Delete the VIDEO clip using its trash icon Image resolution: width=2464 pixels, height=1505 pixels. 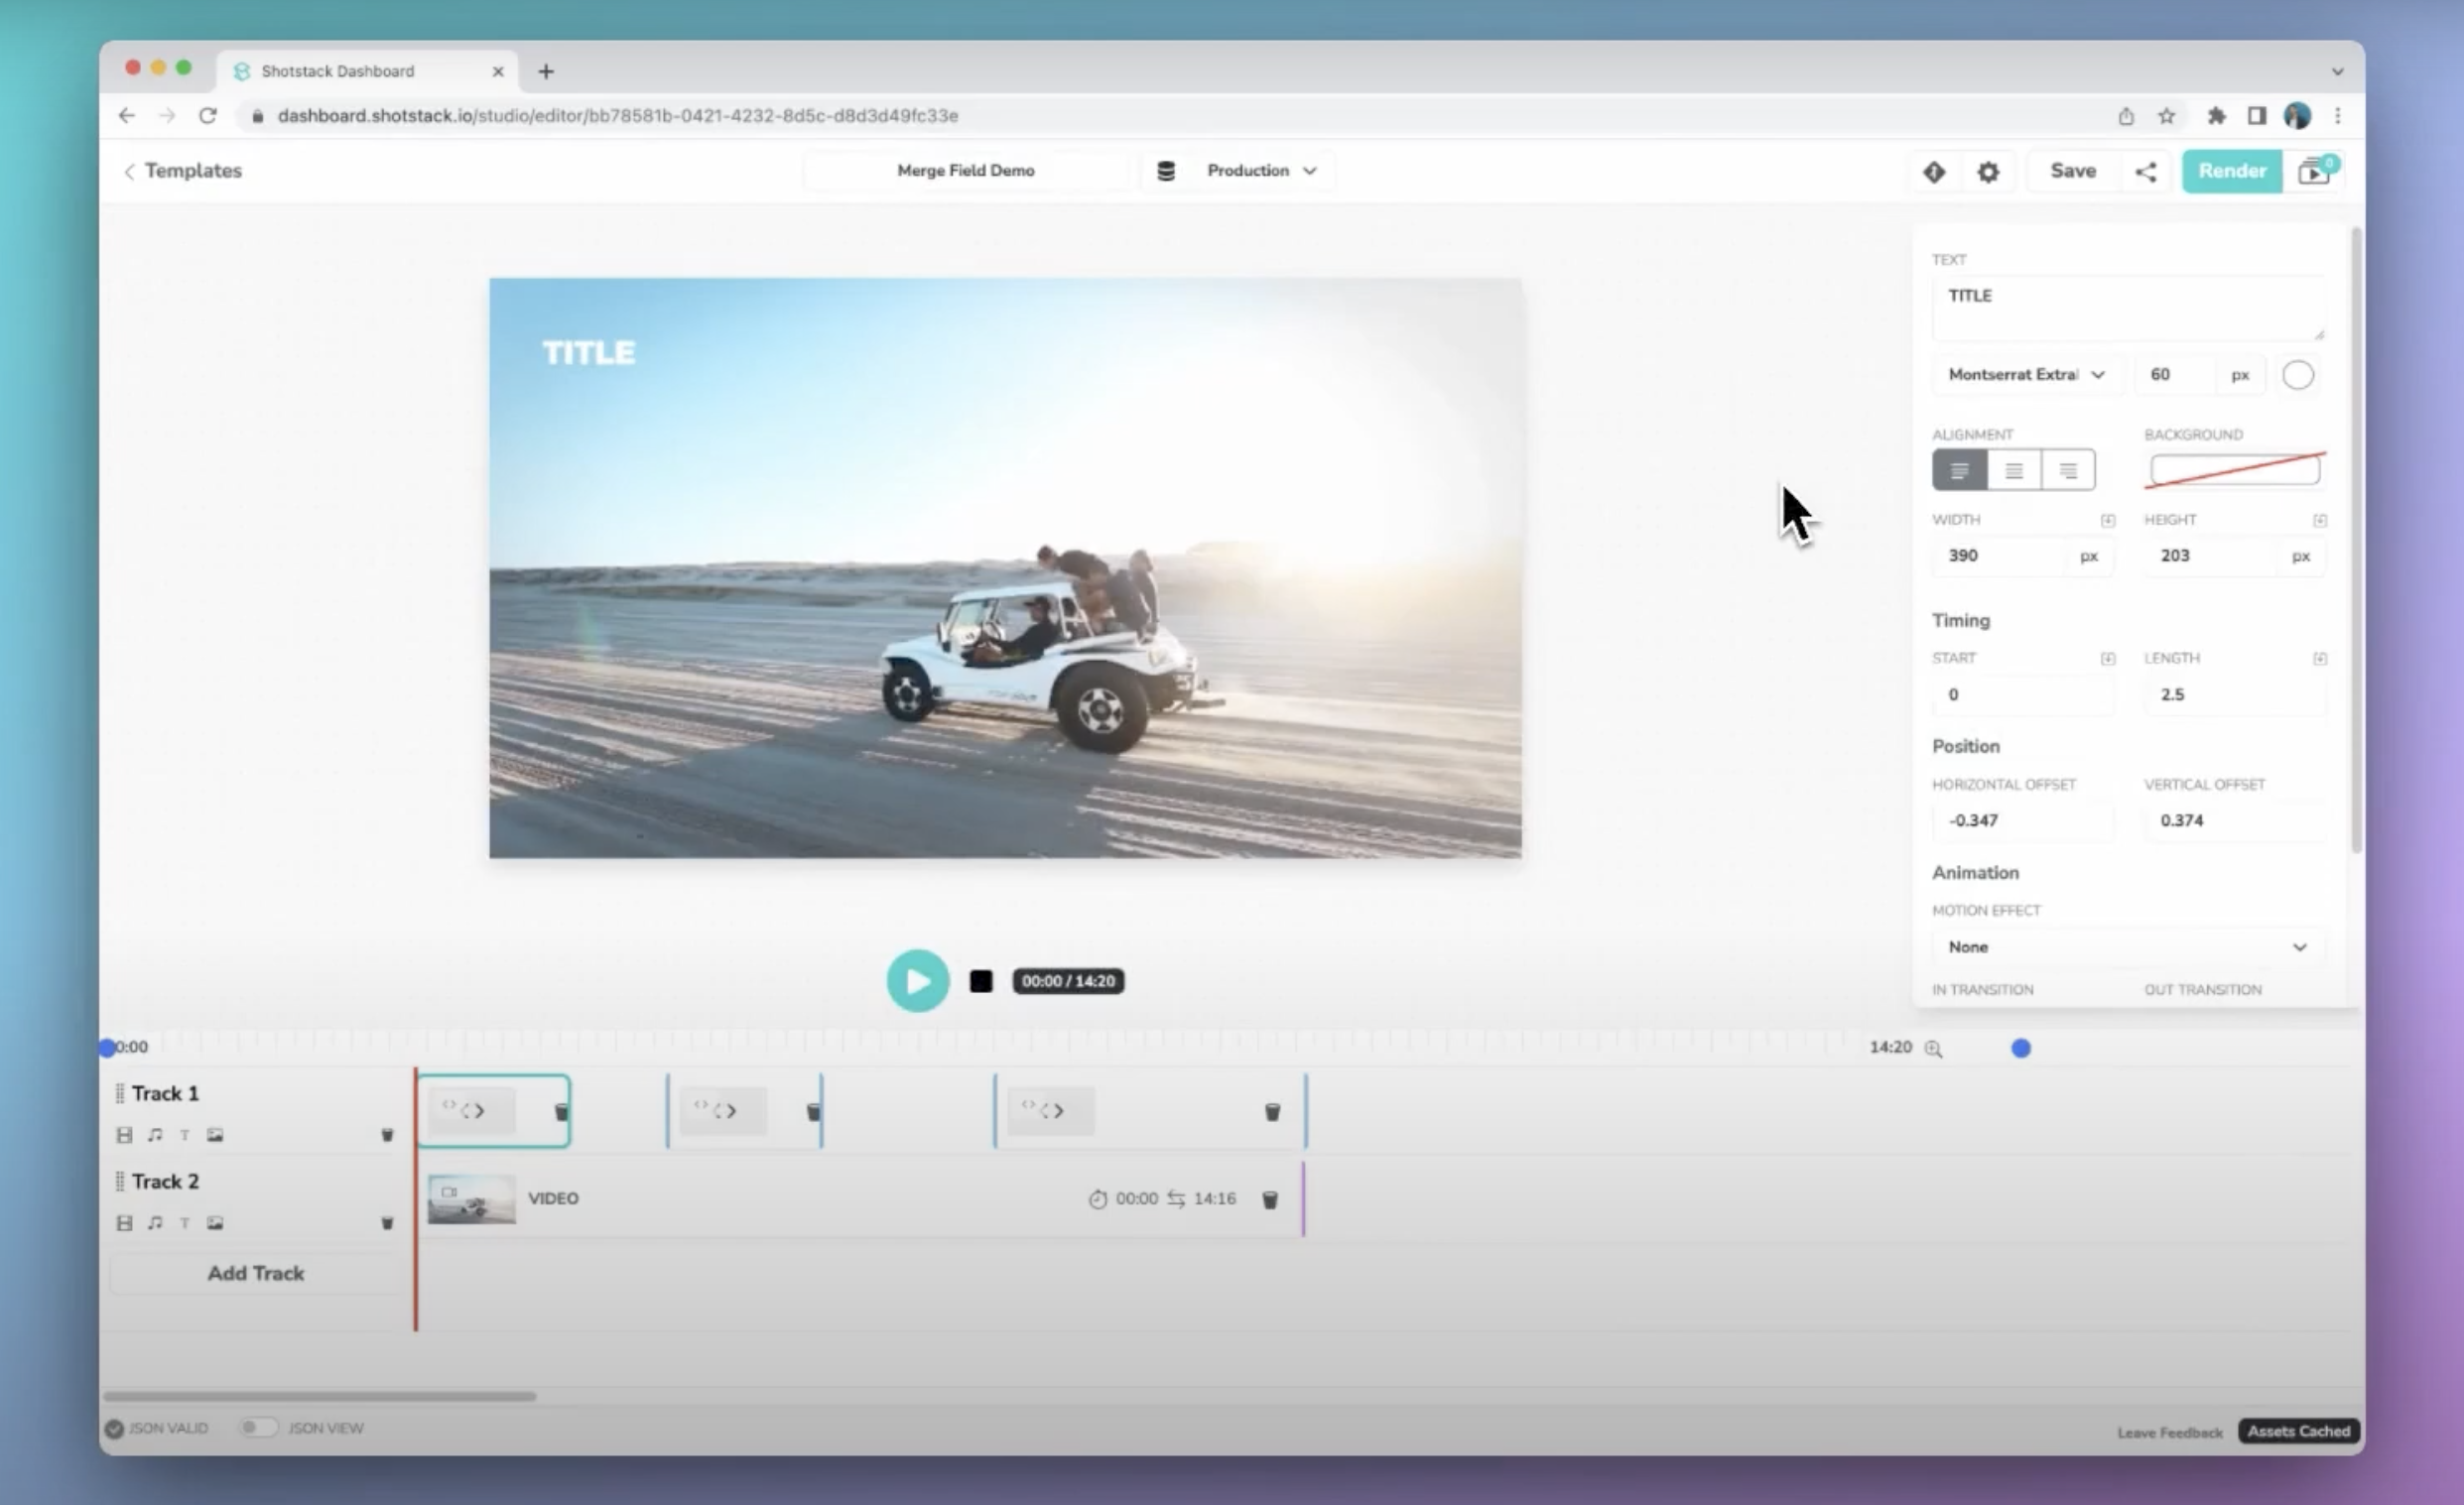point(1270,1199)
